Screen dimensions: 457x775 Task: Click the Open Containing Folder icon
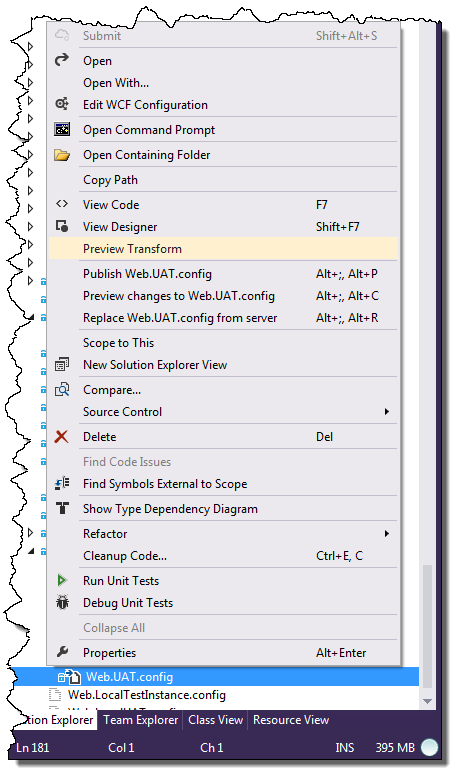[62, 155]
